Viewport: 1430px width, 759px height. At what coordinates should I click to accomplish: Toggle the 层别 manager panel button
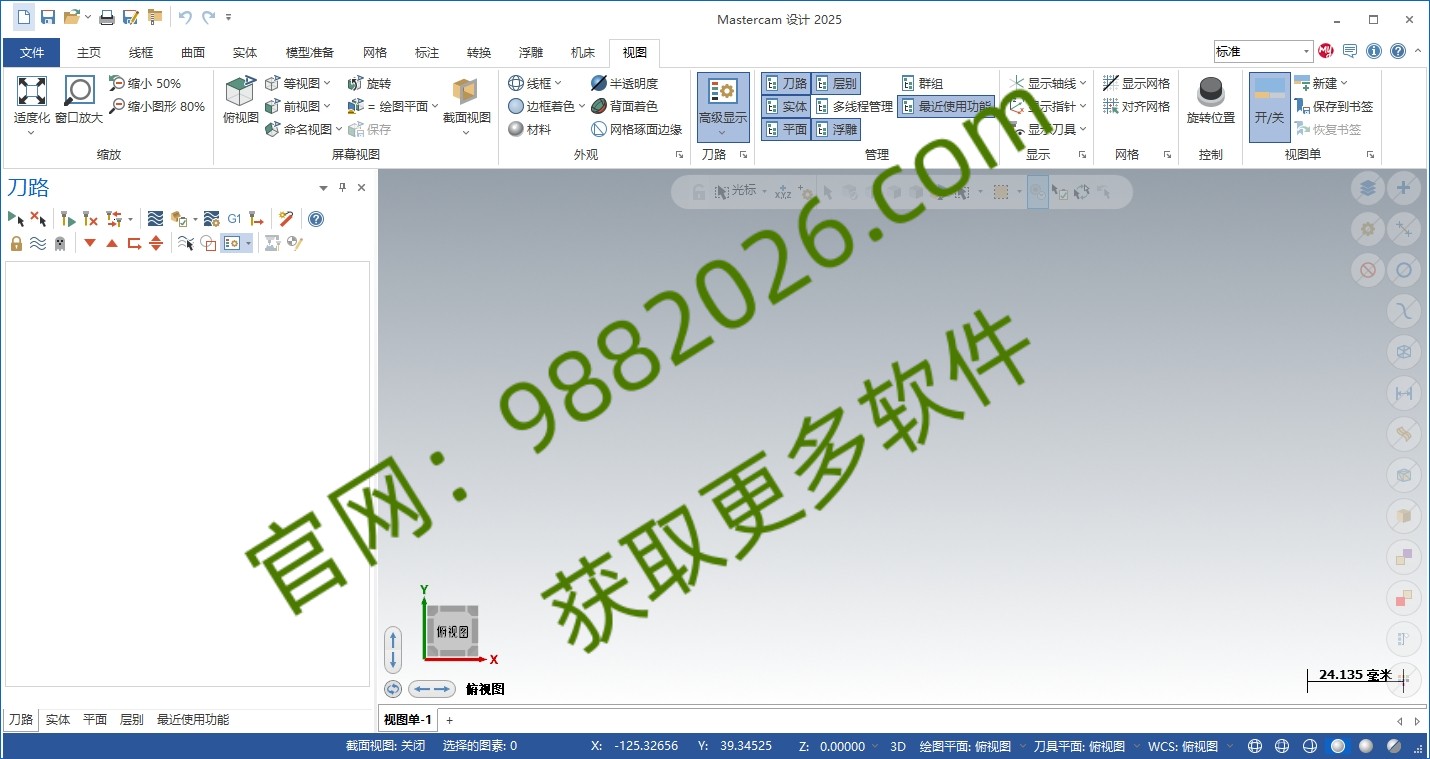(x=836, y=83)
